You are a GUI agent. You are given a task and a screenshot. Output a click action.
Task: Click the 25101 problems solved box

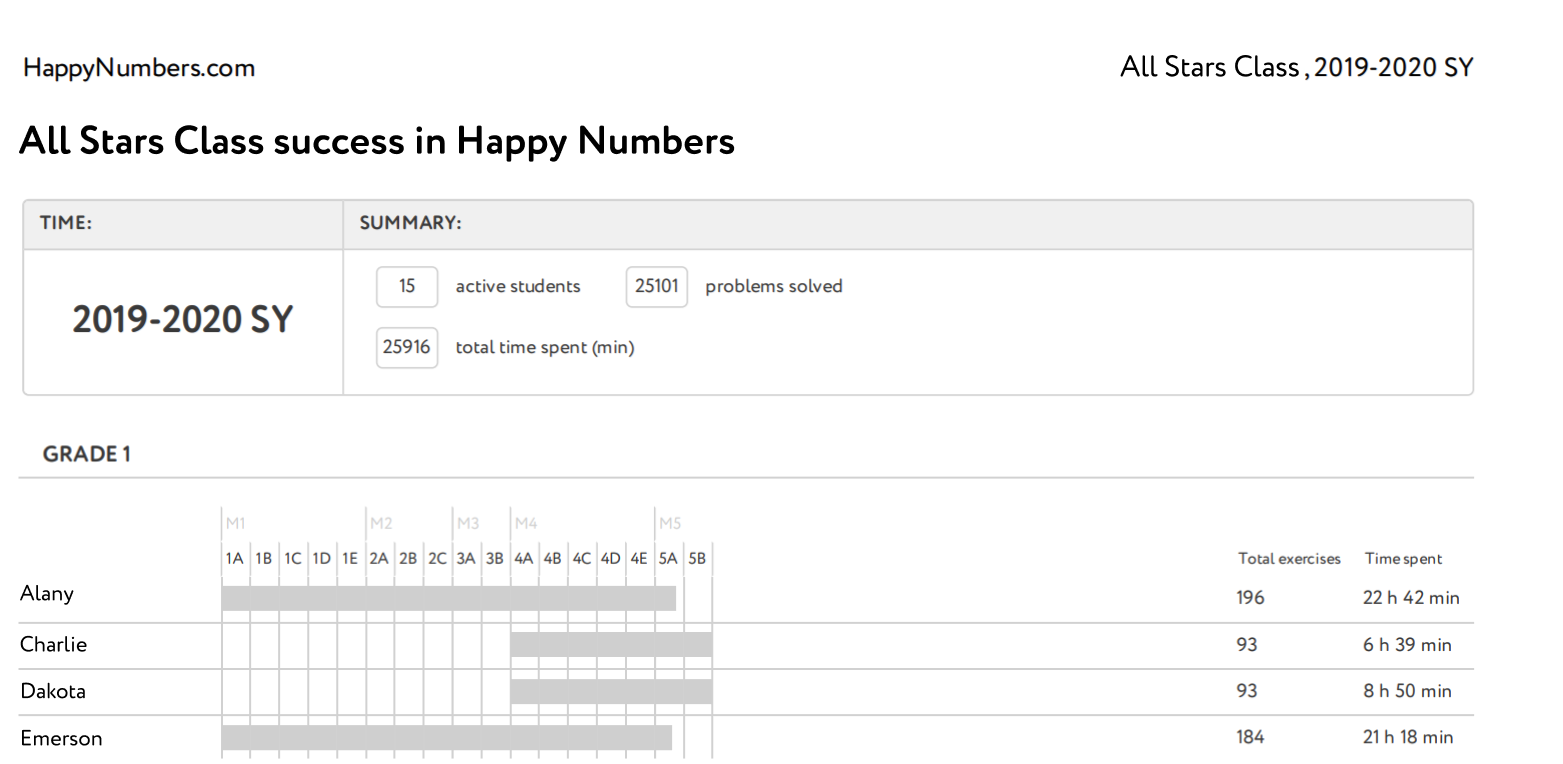[656, 286]
